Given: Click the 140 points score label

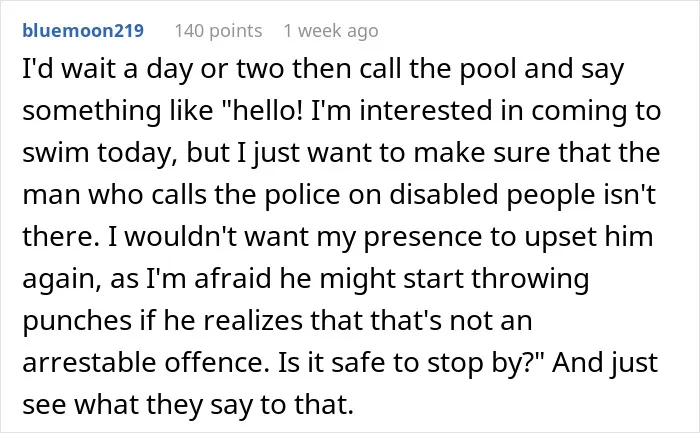Looking at the screenshot, I should click(x=218, y=31).
